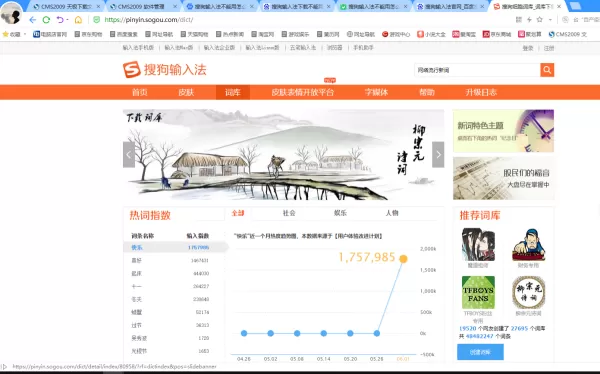Go to the browser home page icon
Image resolution: width=600 pixels, height=374 pixels.
pos(78,20)
